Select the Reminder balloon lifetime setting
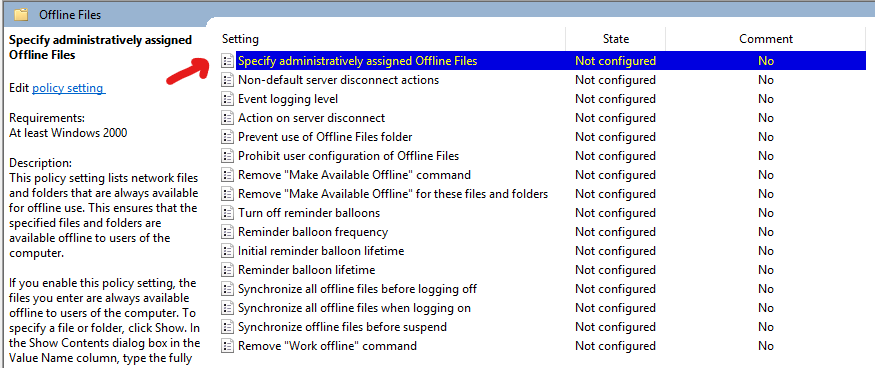This screenshot has height=368, width=875. 306,270
